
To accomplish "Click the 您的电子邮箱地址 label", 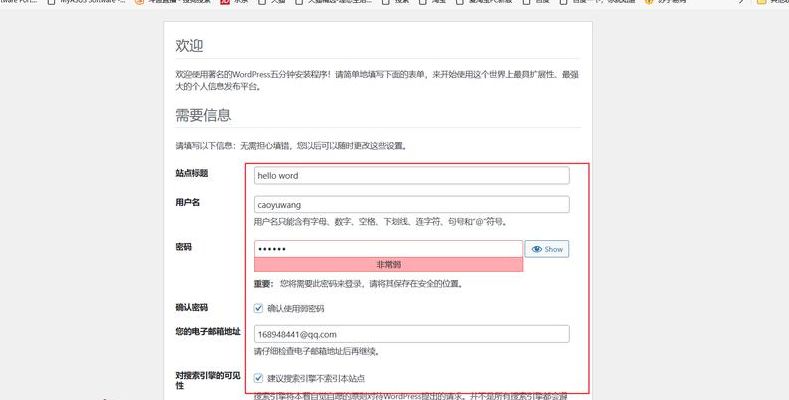I will point(208,332).
